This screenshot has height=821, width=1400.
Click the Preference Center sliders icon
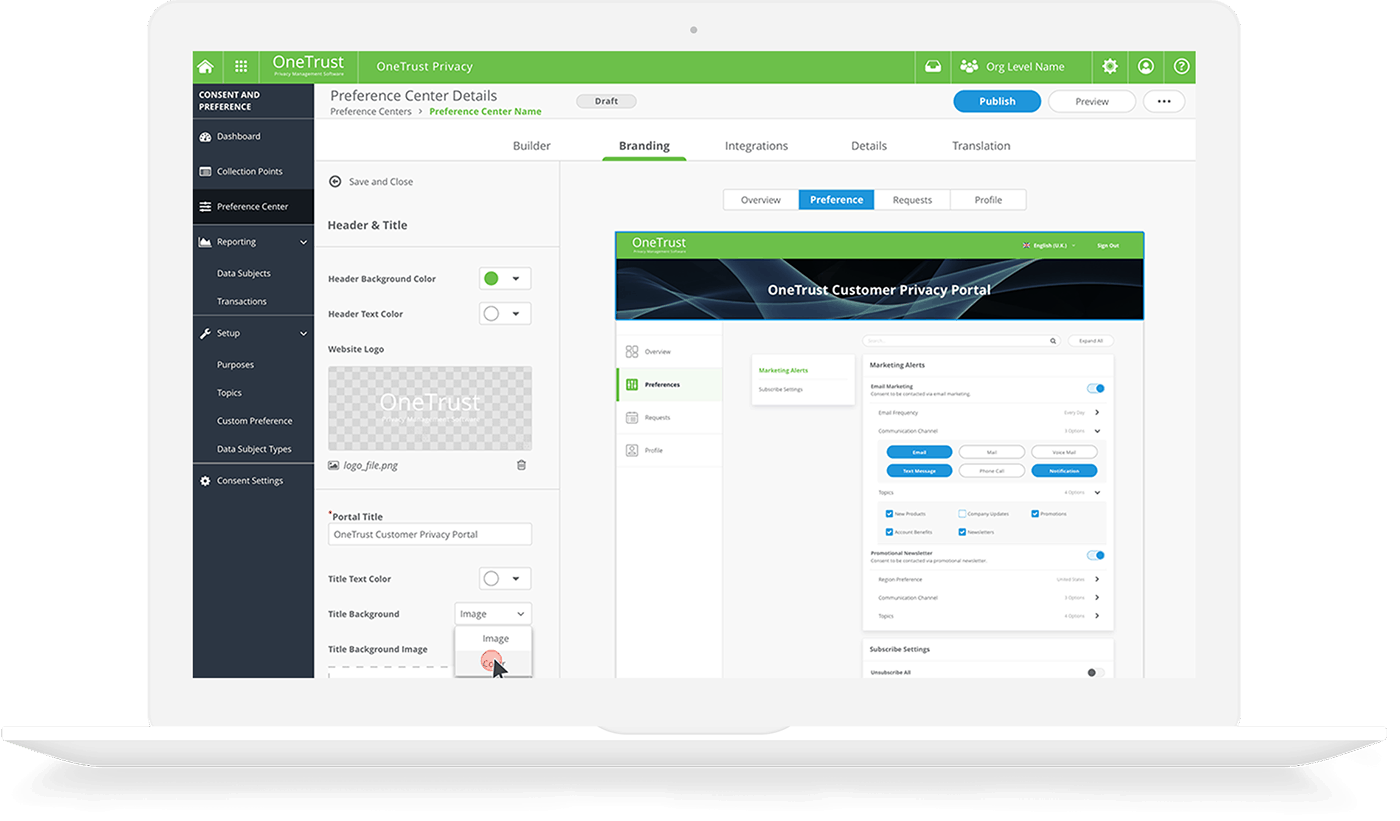point(205,207)
